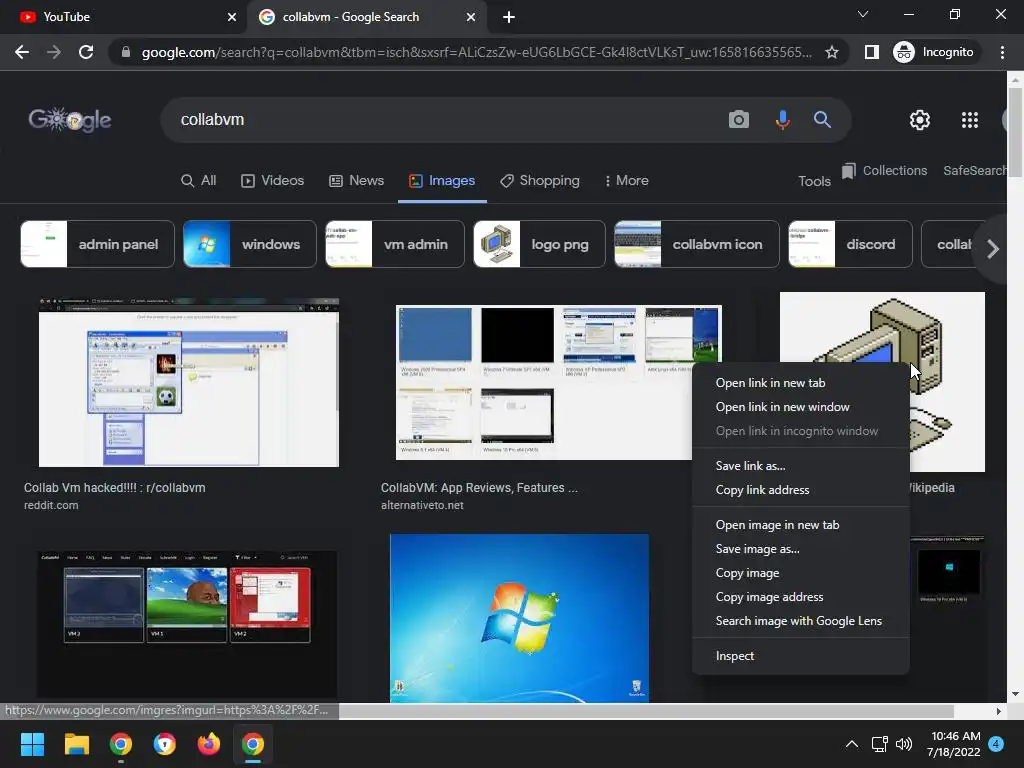1024x768 pixels.
Task: Open the Google apps grid
Action: click(x=970, y=120)
